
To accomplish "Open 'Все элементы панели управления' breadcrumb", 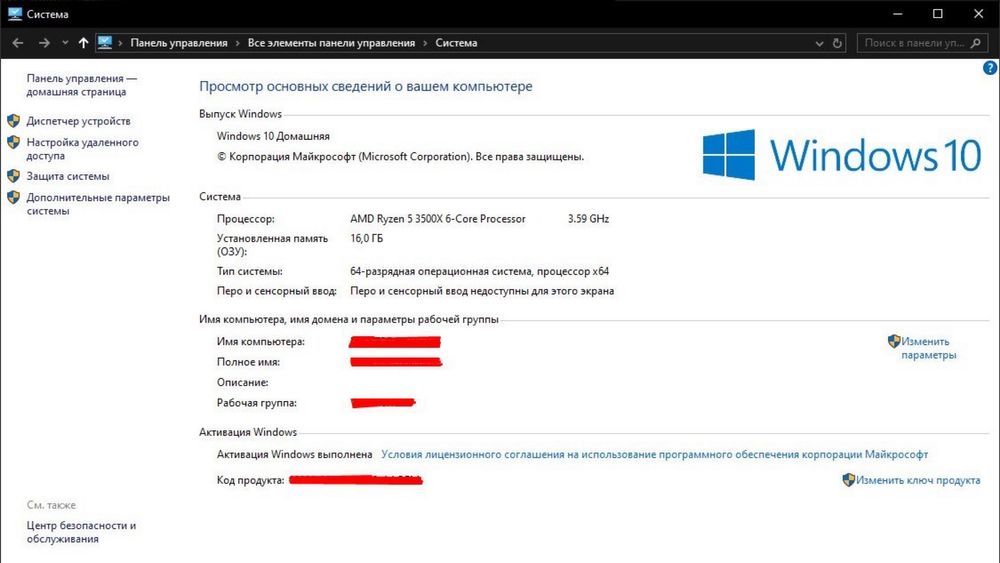I will tap(331, 43).
